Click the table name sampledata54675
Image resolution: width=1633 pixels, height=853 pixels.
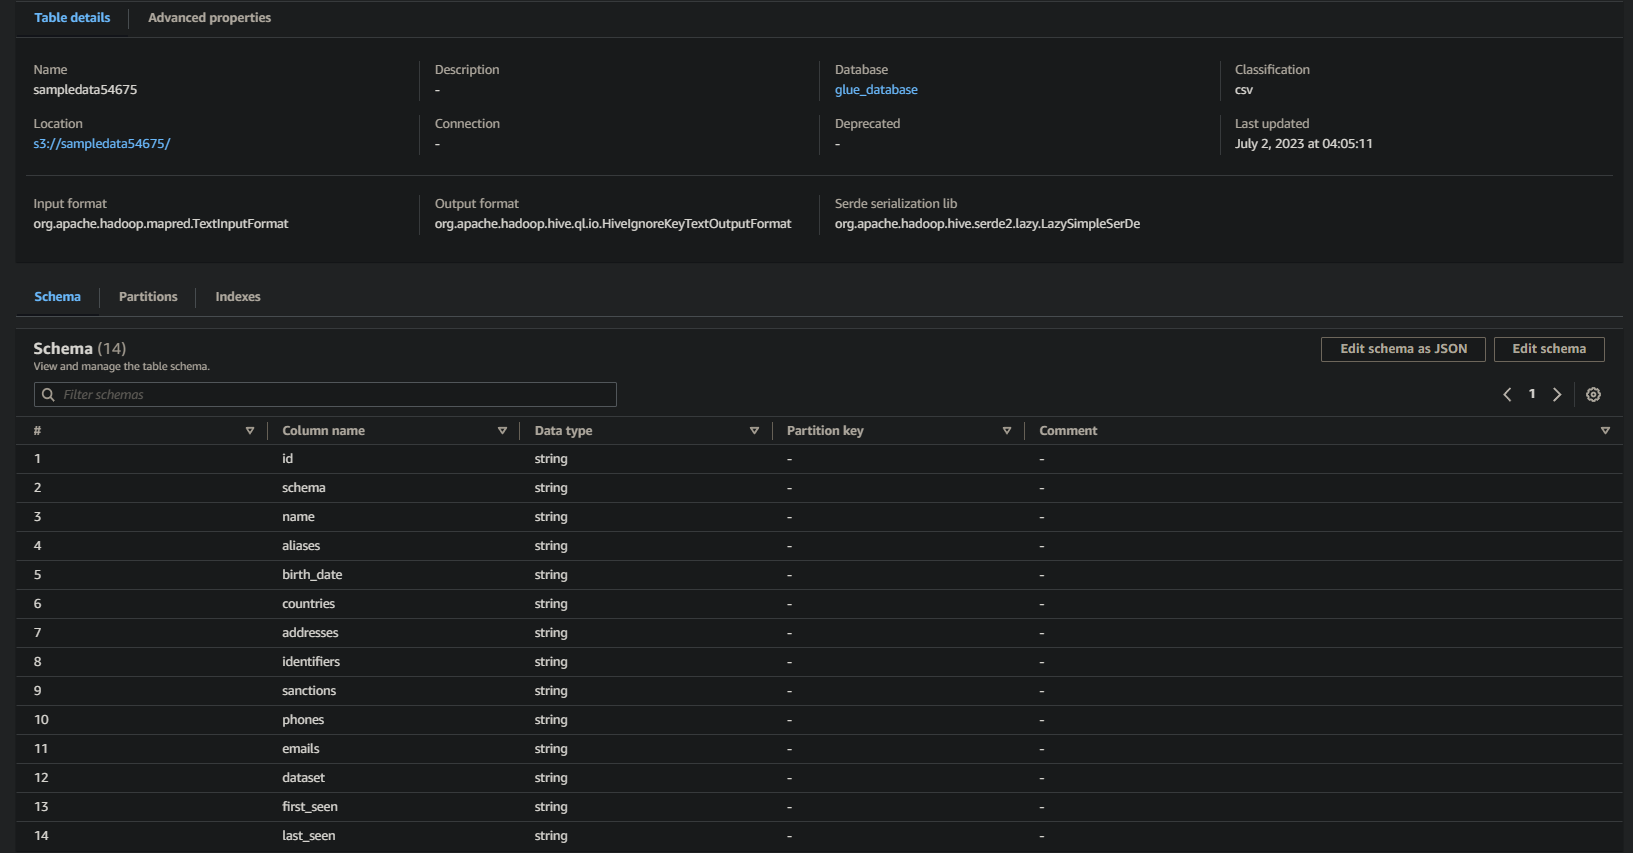(85, 90)
